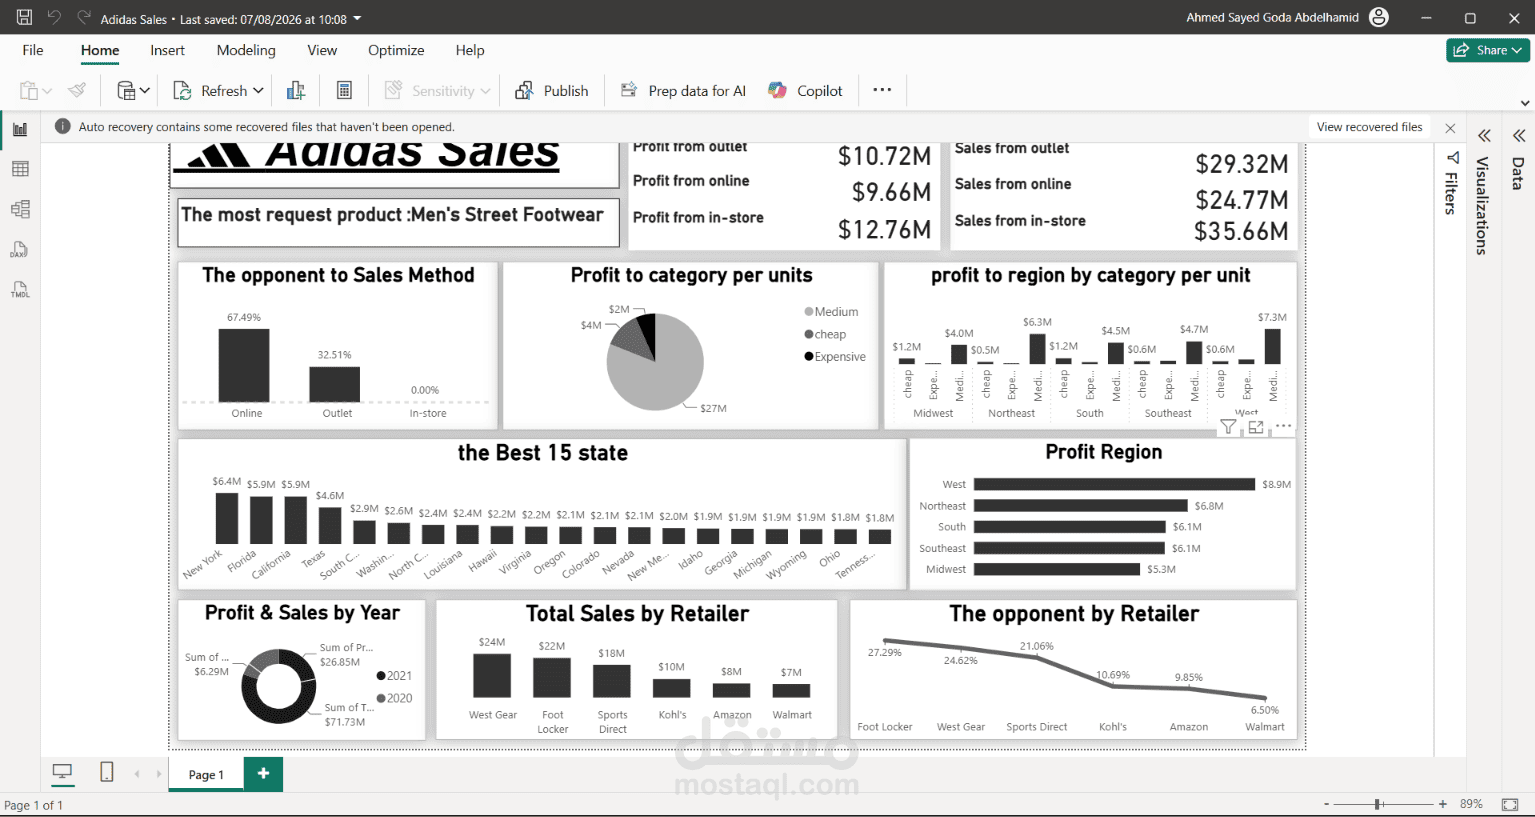Viewport: 1535px width, 817px height.
Task: Open the Refresh dropdown arrow
Action: (258, 91)
